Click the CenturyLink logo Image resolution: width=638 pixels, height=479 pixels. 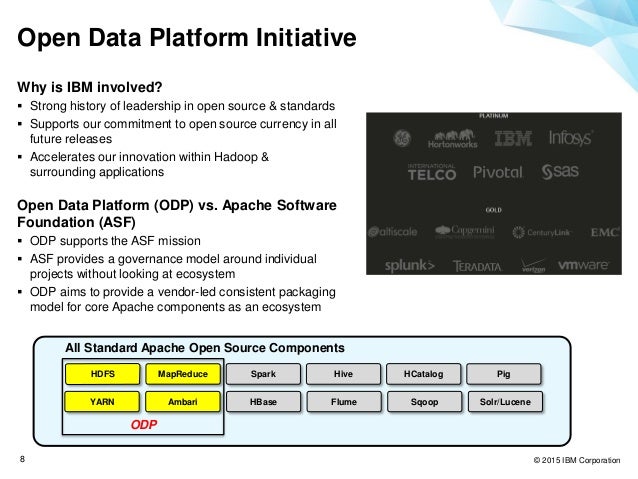541,232
